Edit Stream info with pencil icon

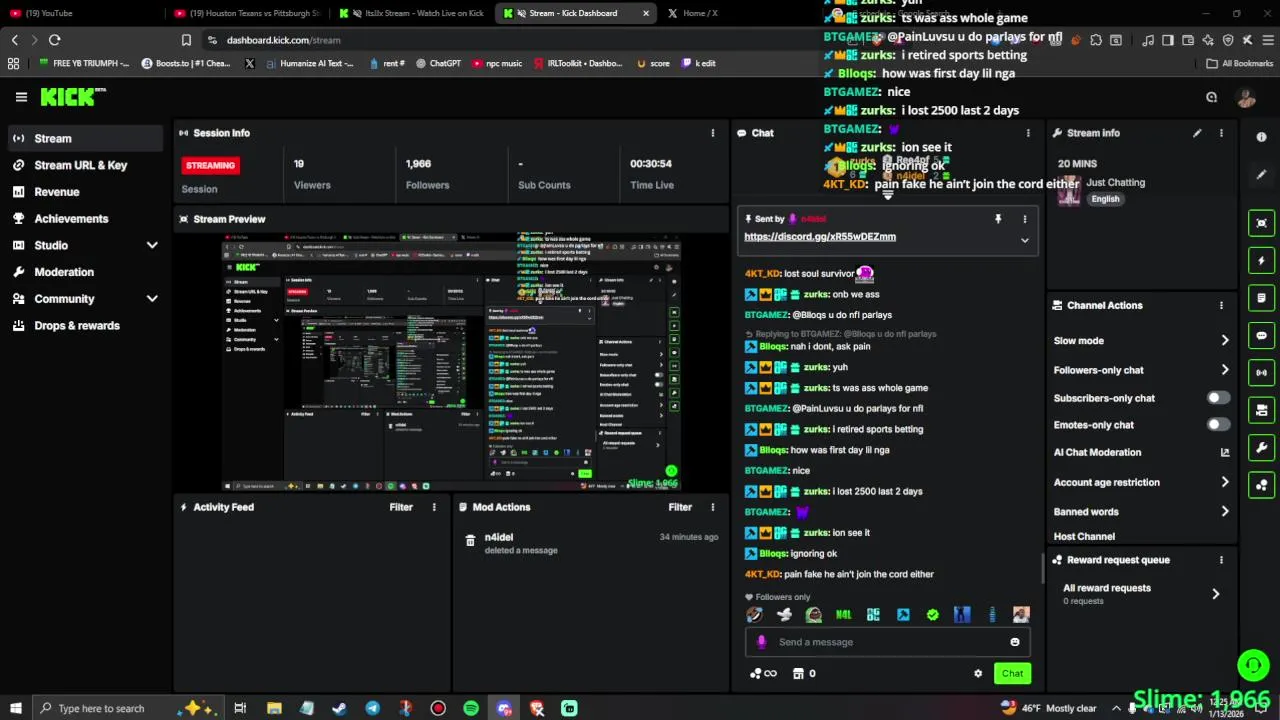pos(1197,133)
